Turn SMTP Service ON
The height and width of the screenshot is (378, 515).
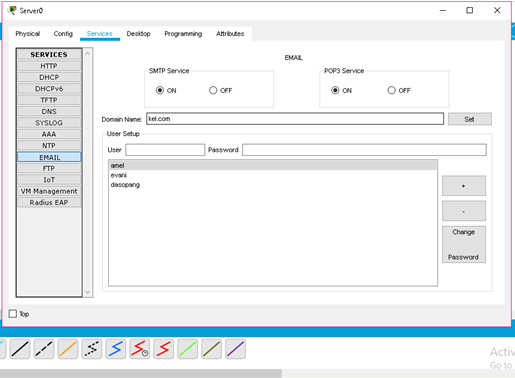pyautogui.click(x=160, y=90)
